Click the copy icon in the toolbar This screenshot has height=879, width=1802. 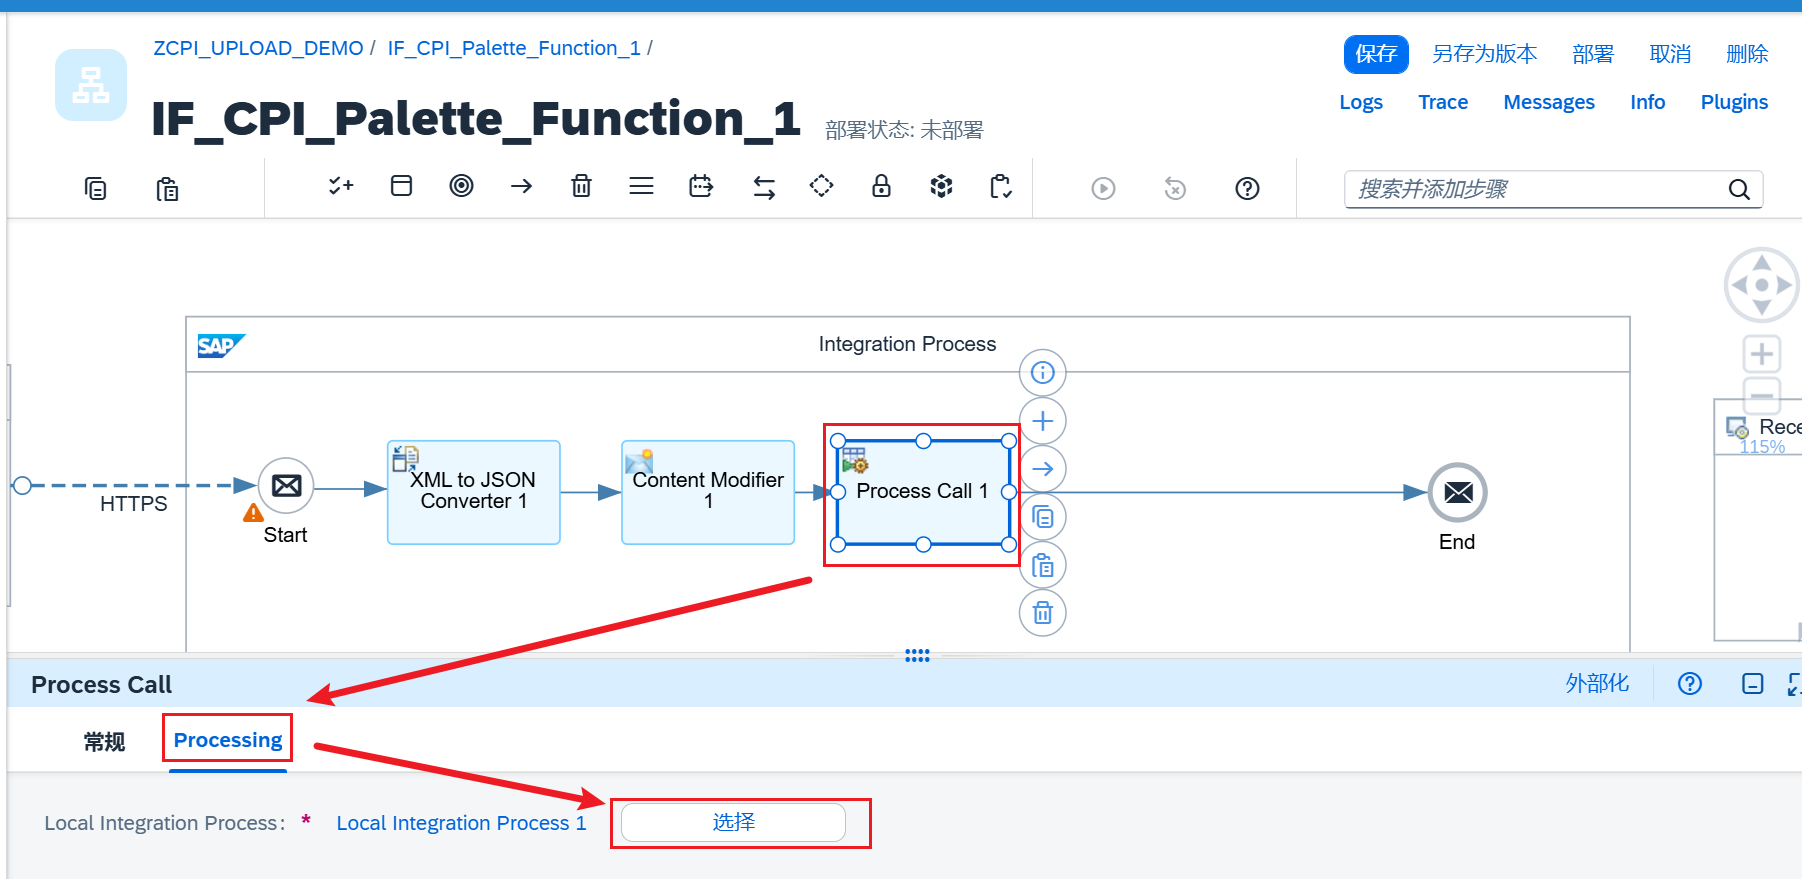[95, 188]
